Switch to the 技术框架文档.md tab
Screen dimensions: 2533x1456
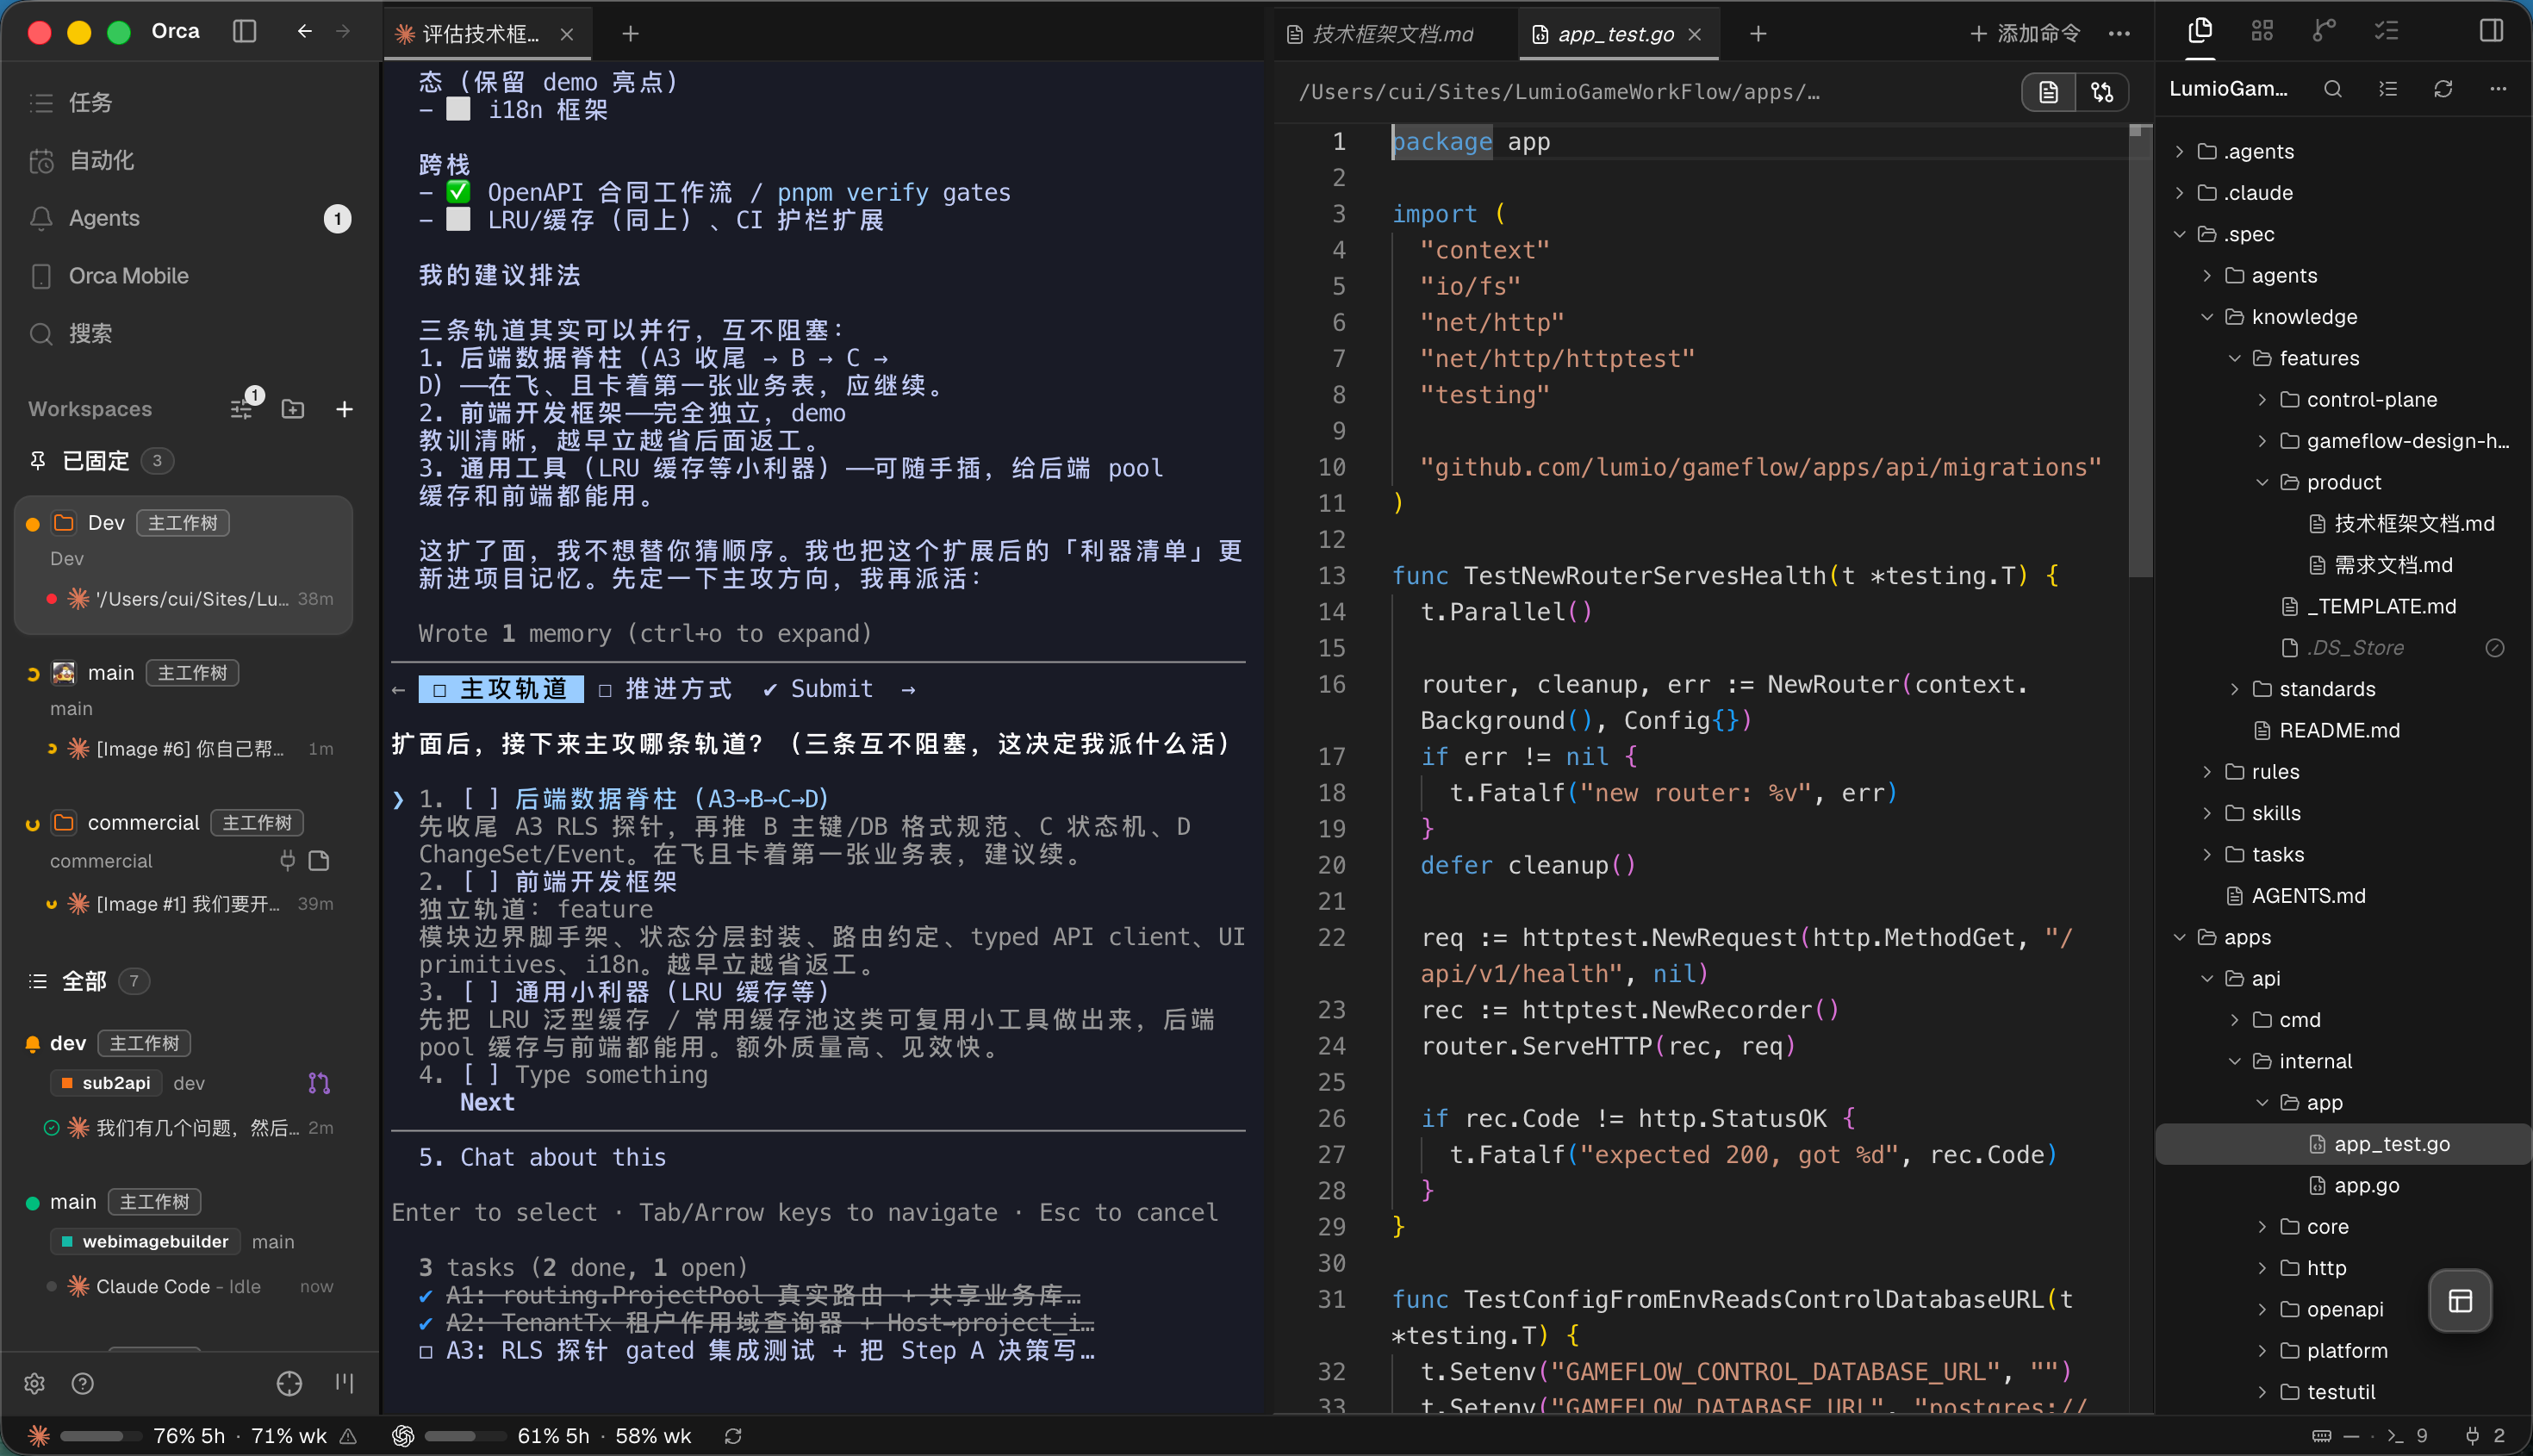click(x=1392, y=34)
